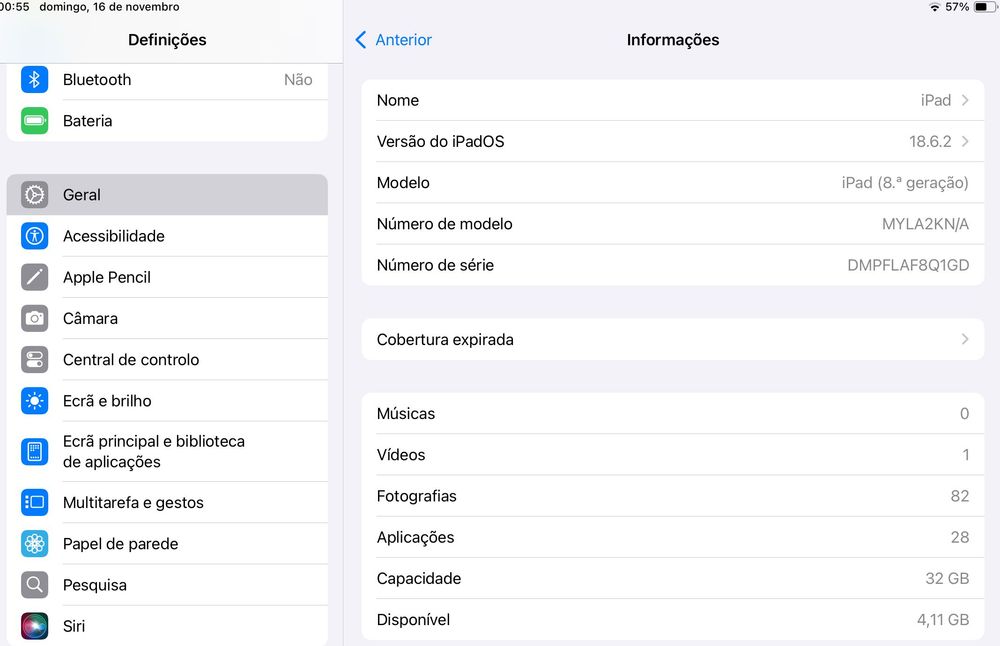Open Bluetooth settings
Image resolution: width=1000 pixels, height=646 pixels.
point(167,80)
